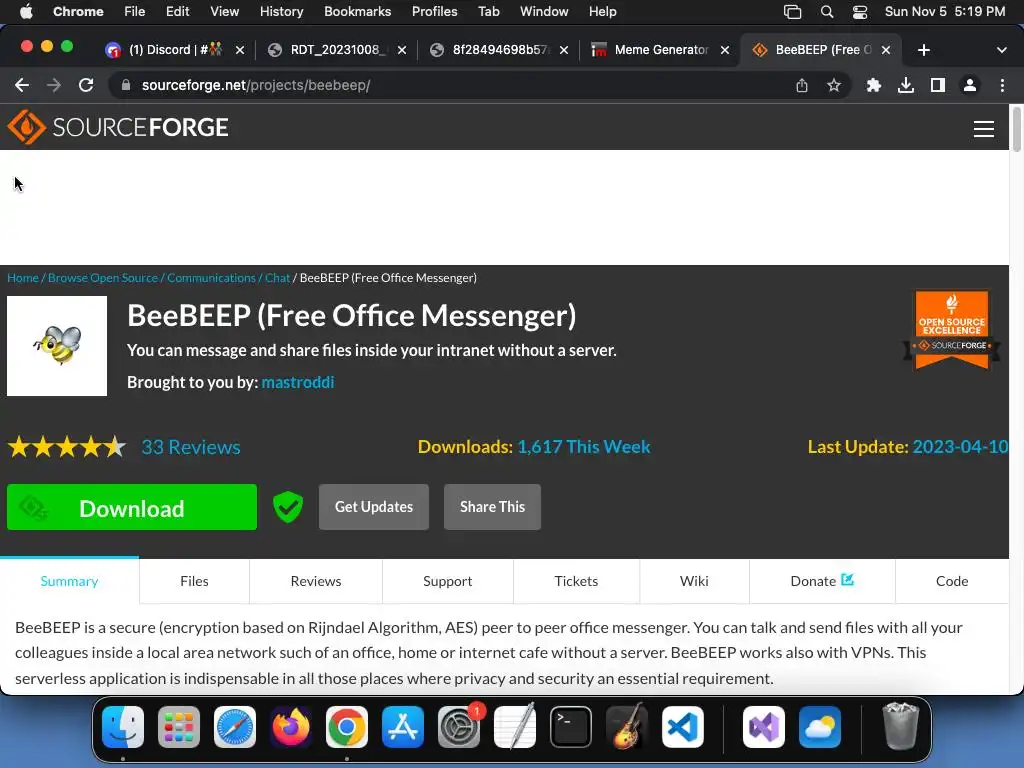This screenshot has height=768, width=1024.
Task: Click the green Download button
Action: pyautogui.click(x=132, y=507)
